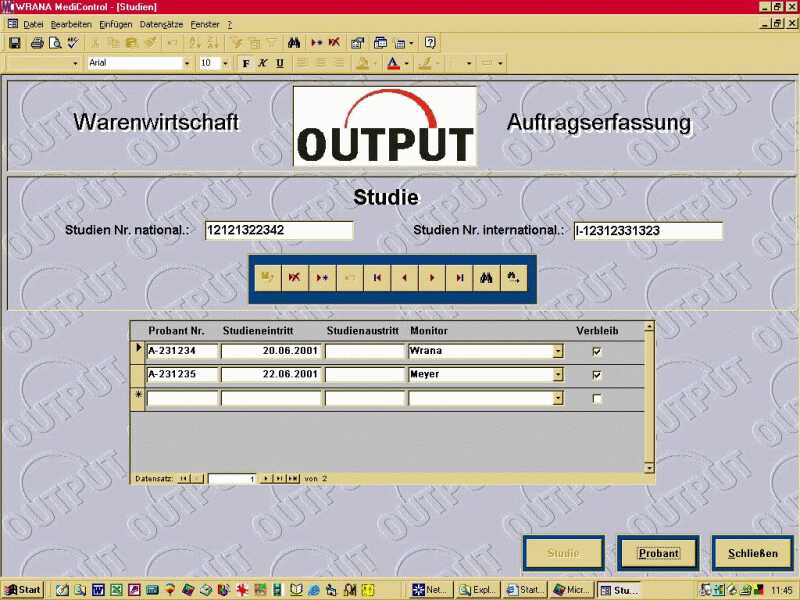Click the binoculars search button in blue panel

tap(487, 278)
